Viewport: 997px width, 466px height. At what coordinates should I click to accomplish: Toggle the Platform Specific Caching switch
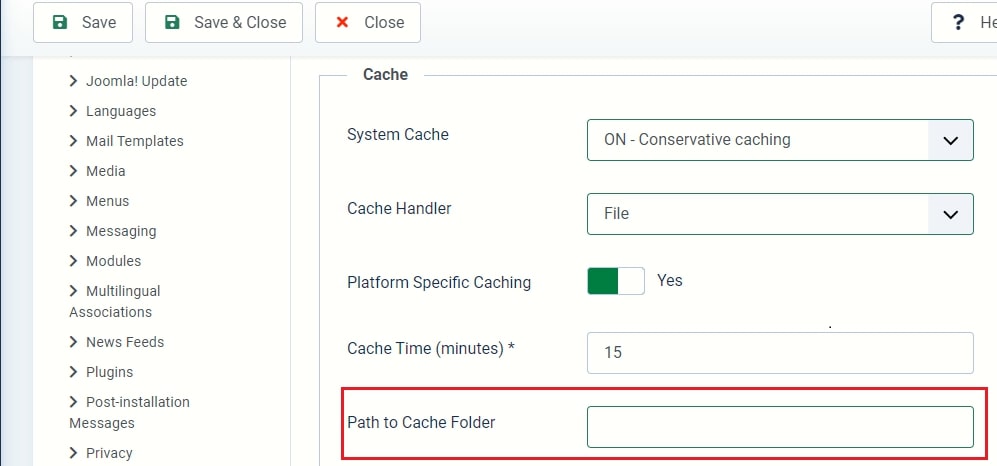click(x=615, y=281)
